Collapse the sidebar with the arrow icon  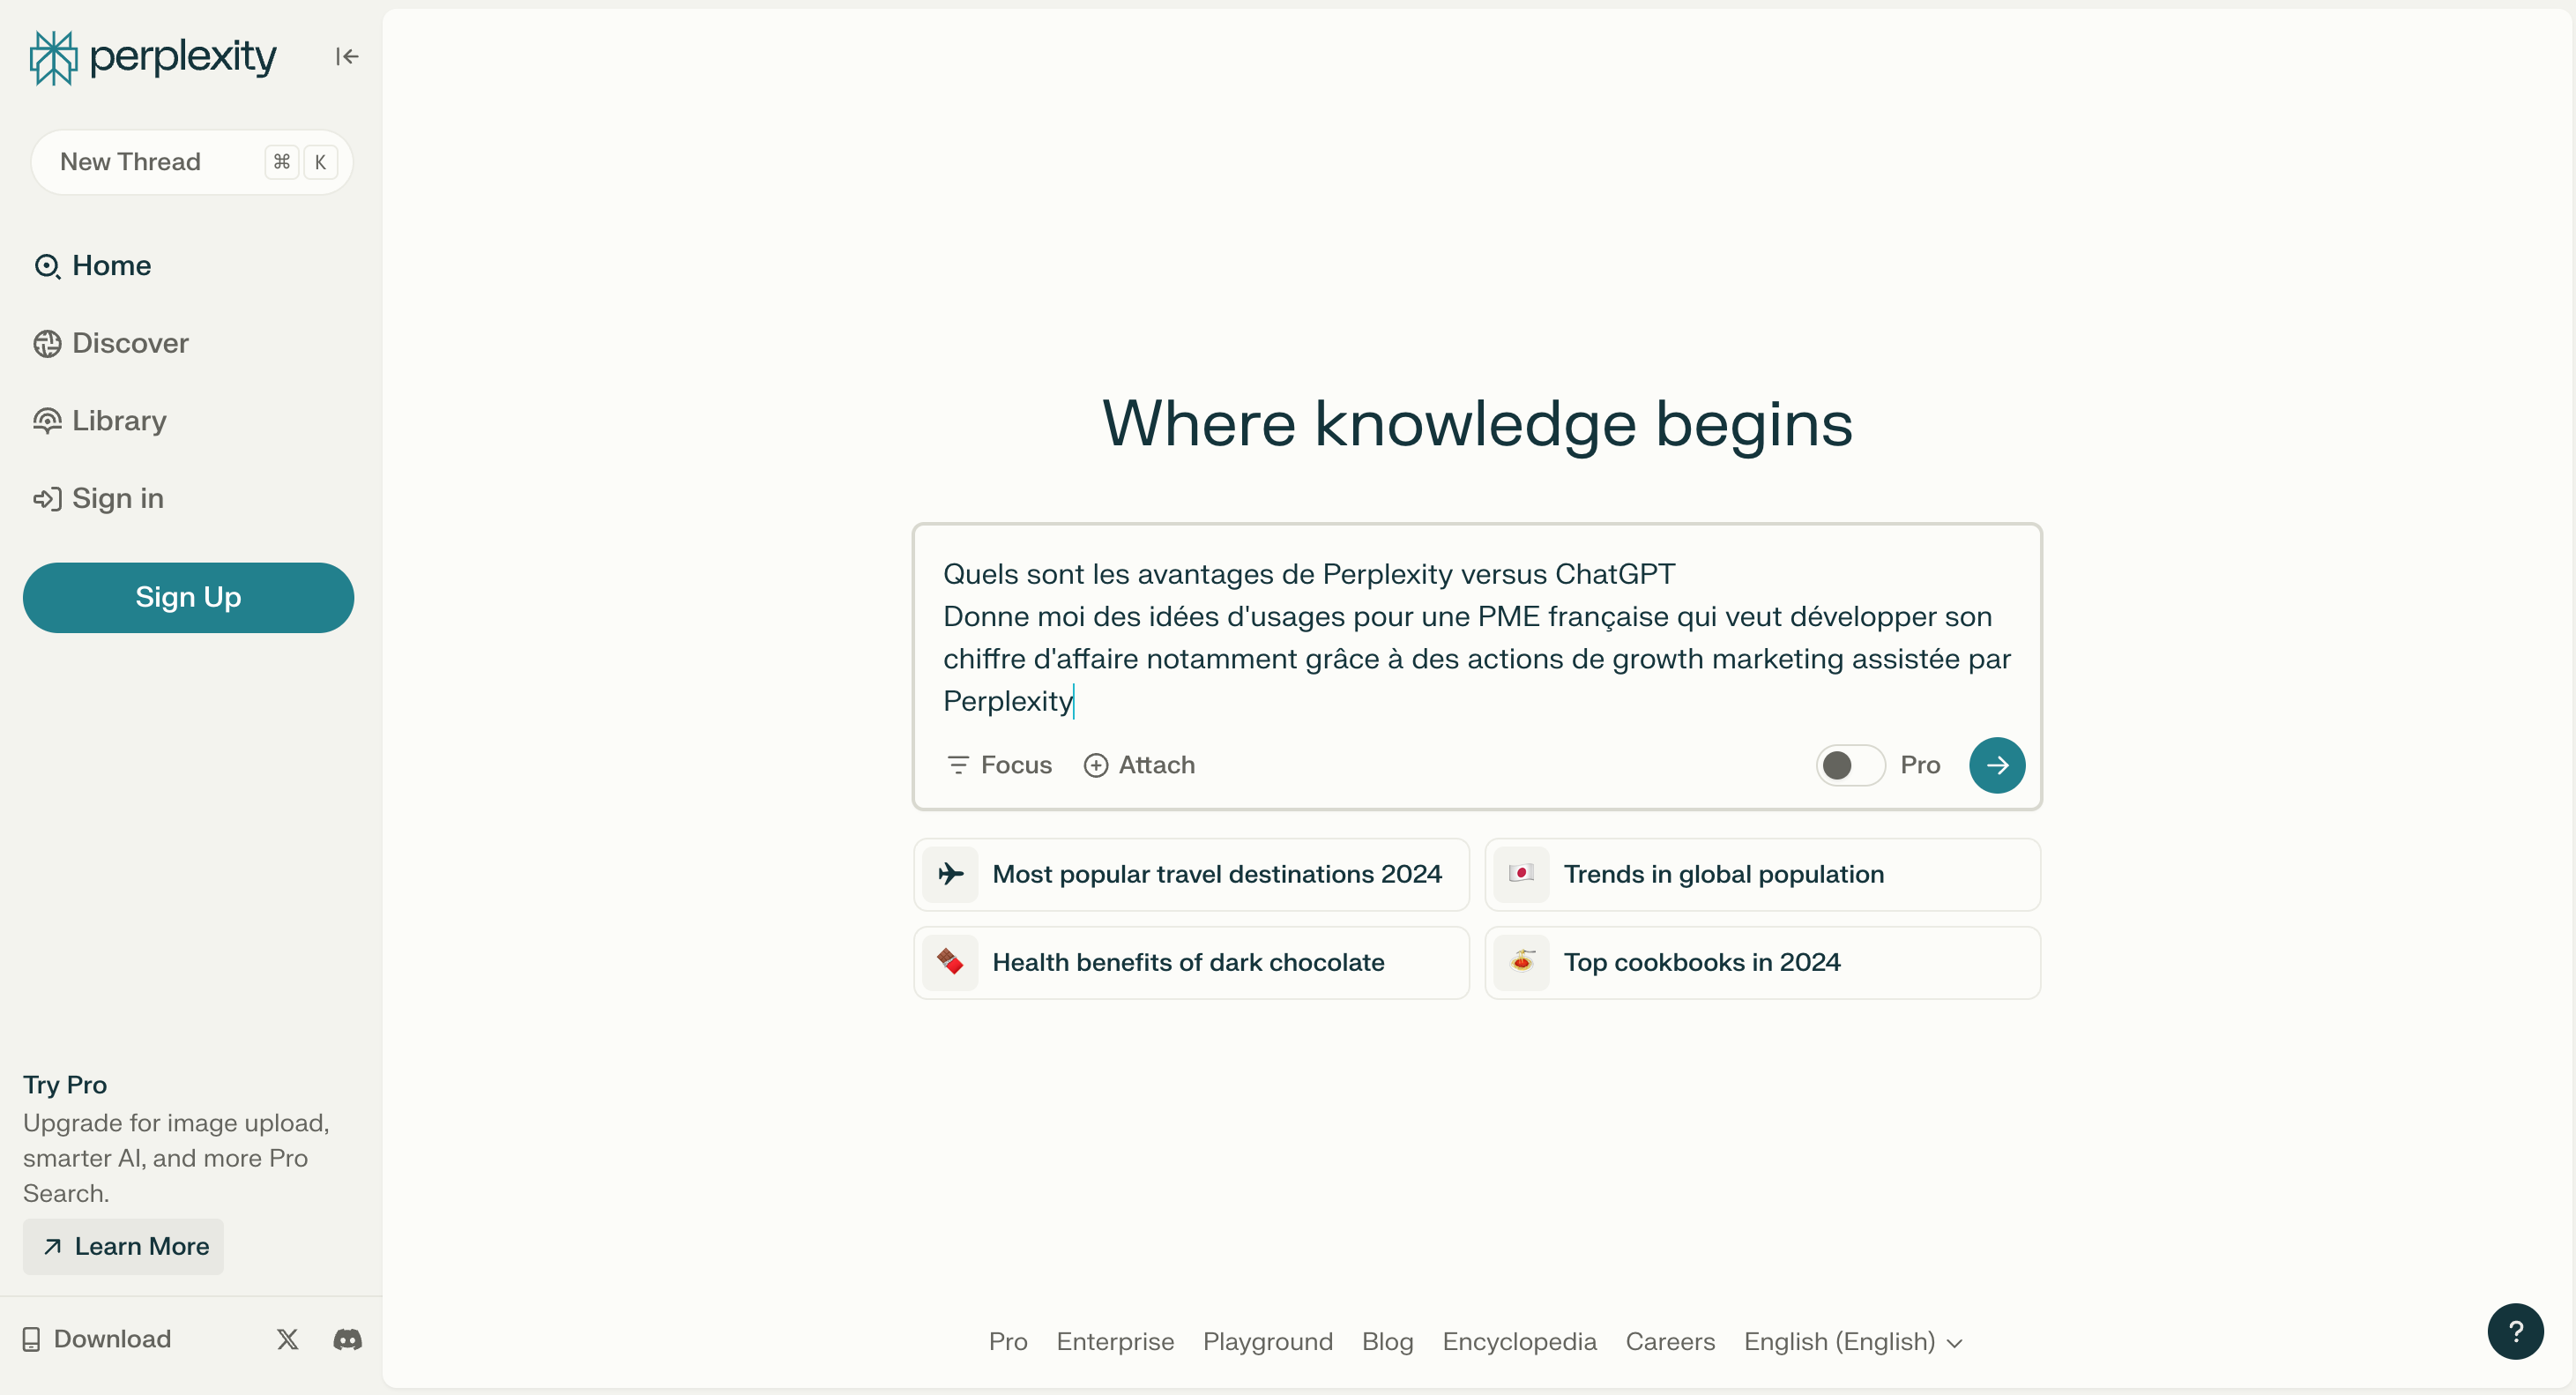click(347, 57)
